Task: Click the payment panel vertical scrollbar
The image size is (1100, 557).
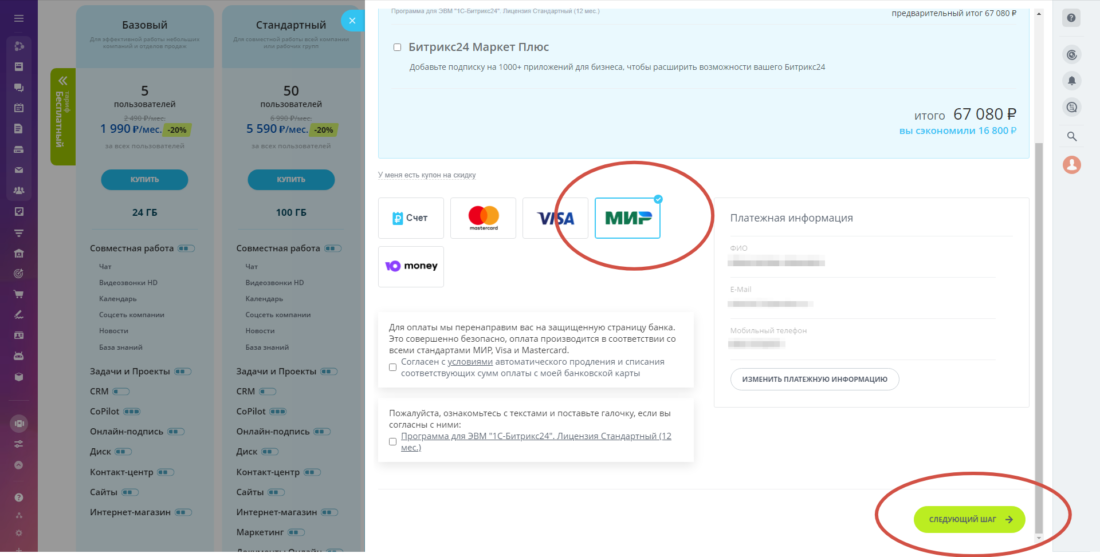Action: pos(1039,338)
